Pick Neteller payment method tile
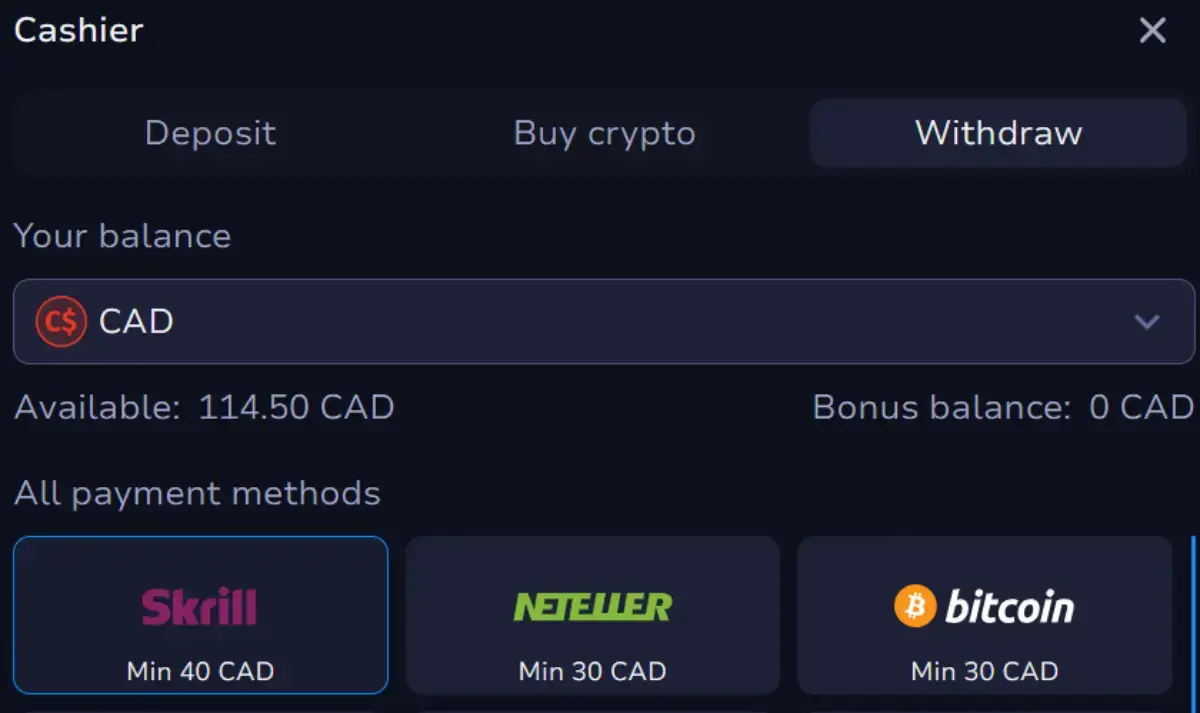Viewport: 1200px width, 713px height. (x=592, y=615)
